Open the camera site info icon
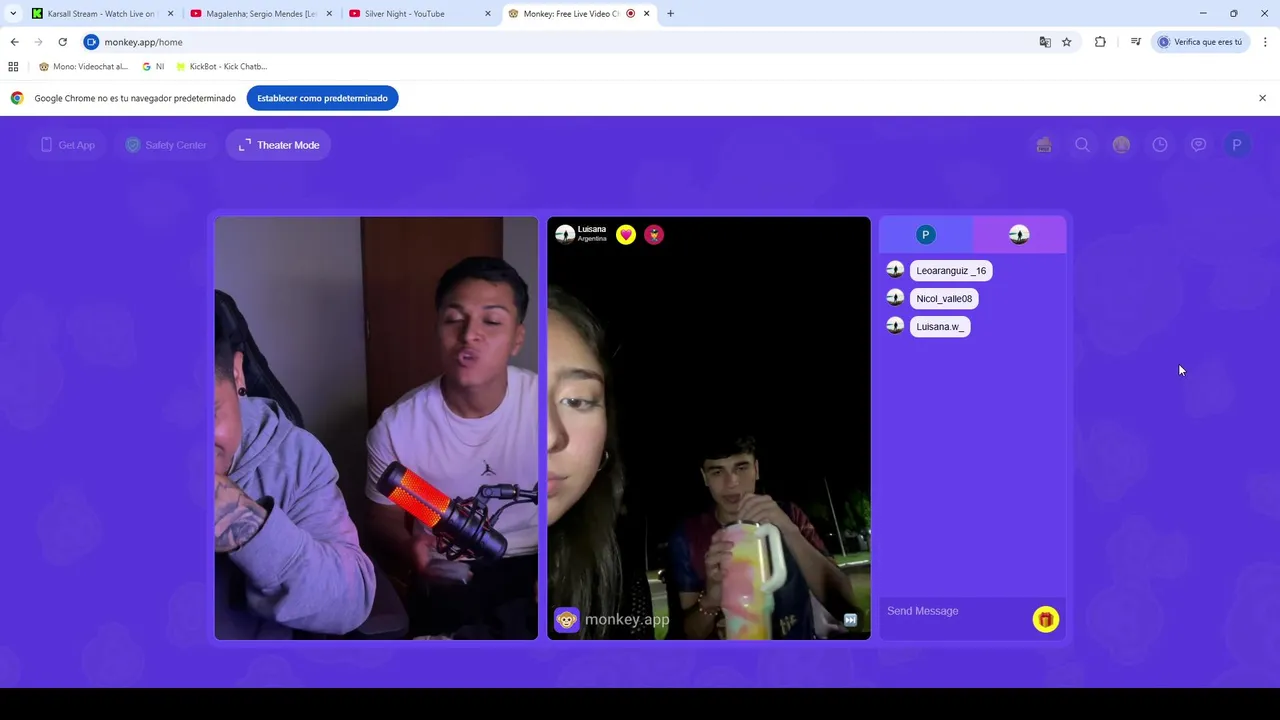 tap(91, 42)
